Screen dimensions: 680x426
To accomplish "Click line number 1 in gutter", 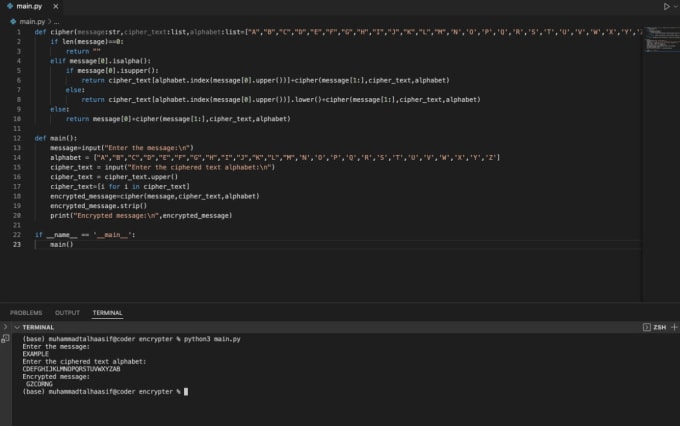I will coord(19,32).
